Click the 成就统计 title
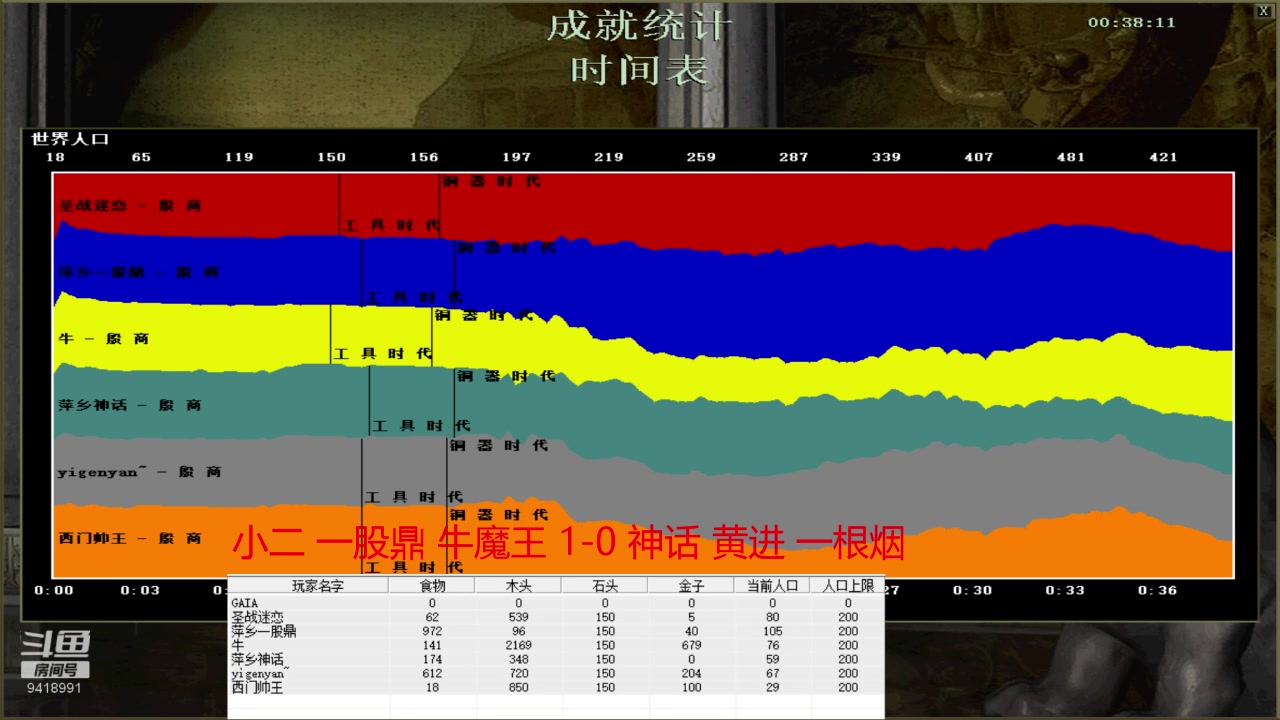This screenshot has width=1280, height=720. 640,26
